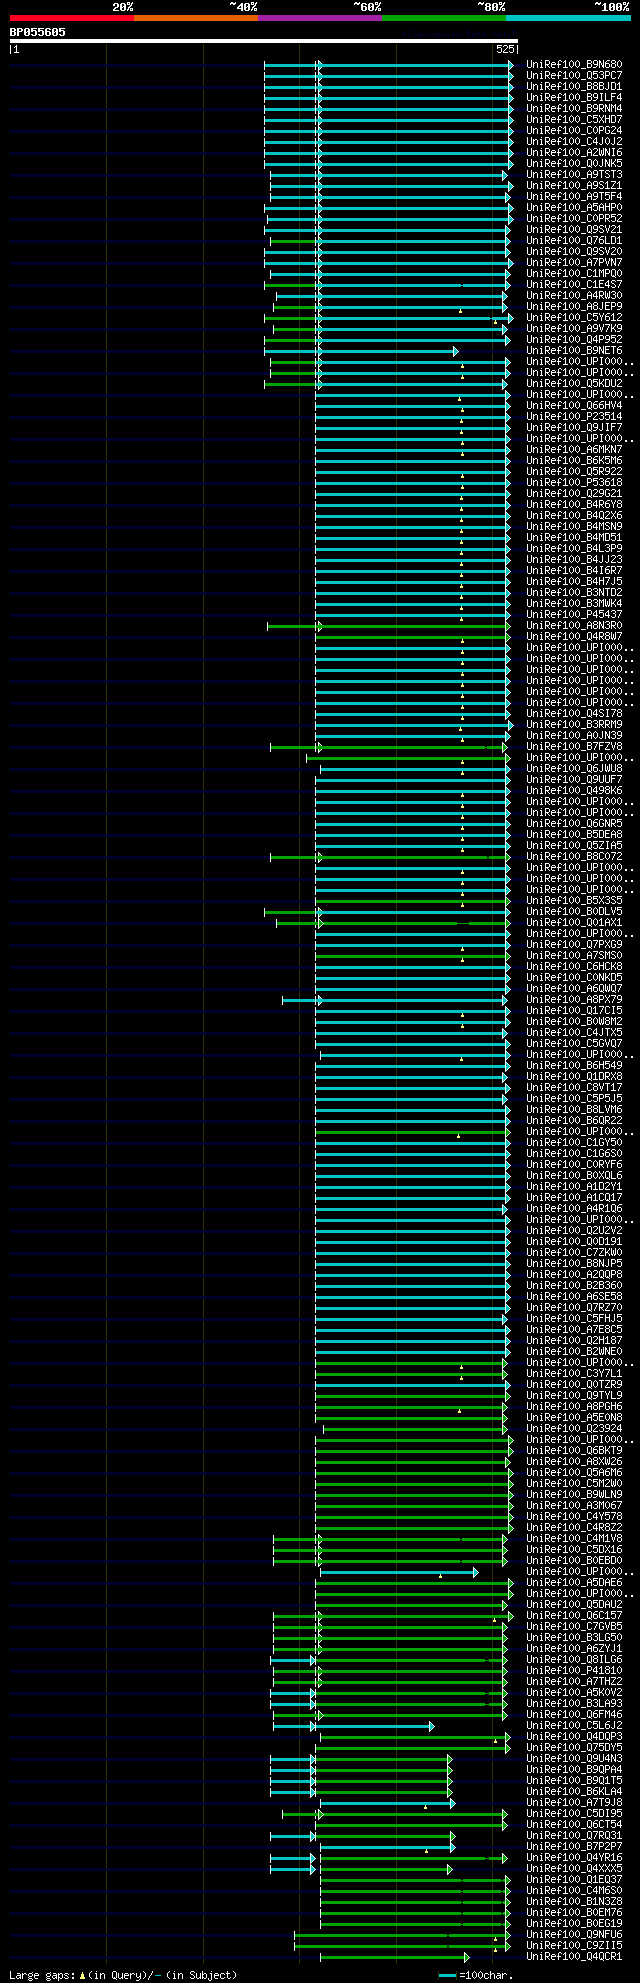The image size is (640, 1983).
Task: Select hit label UniRef100_A6MKN7
Action: click(x=574, y=449)
